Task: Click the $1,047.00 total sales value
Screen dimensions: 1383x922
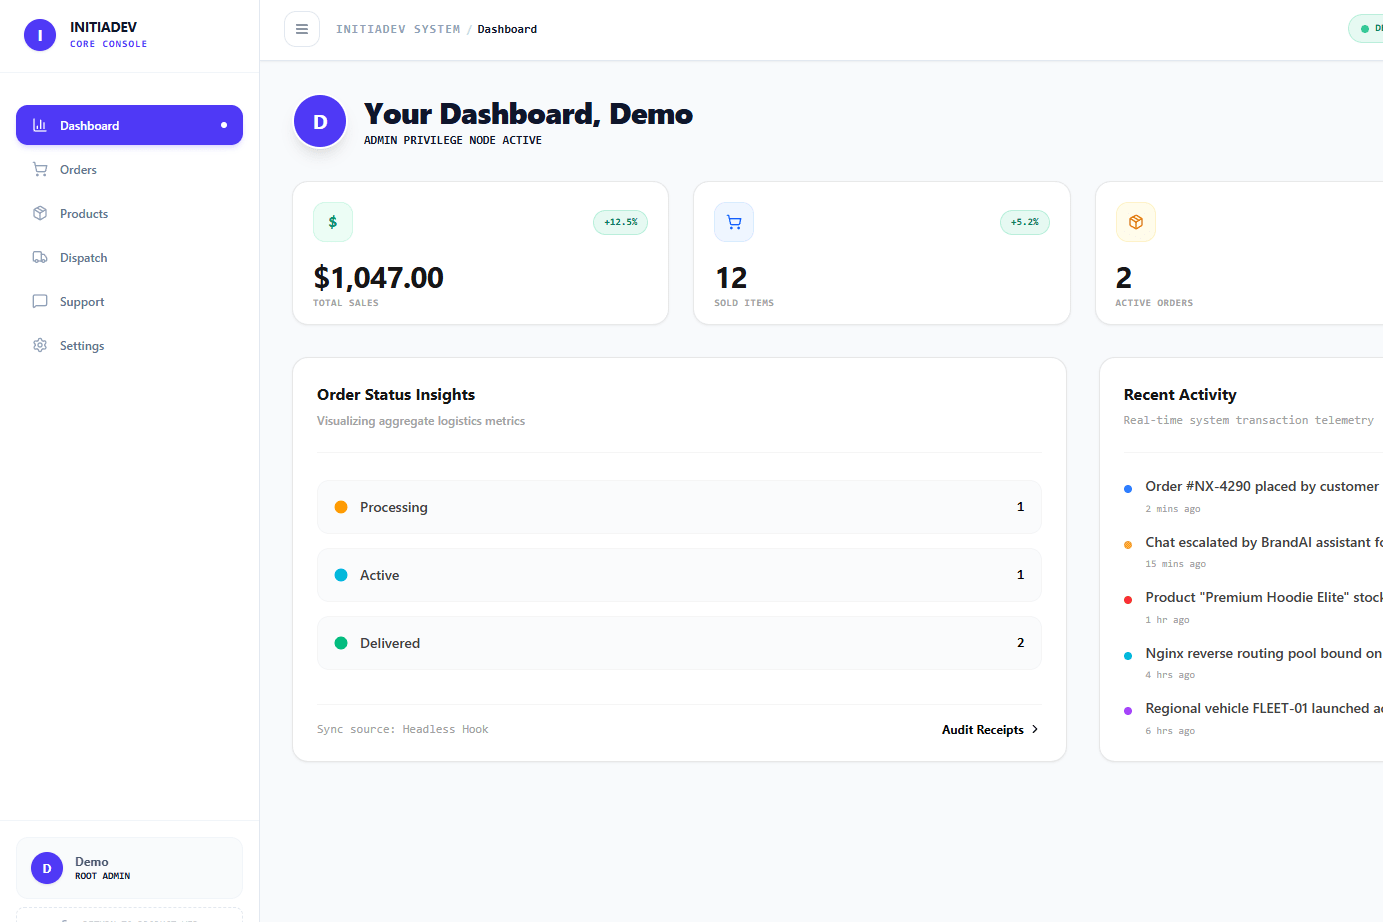Action: point(378,278)
